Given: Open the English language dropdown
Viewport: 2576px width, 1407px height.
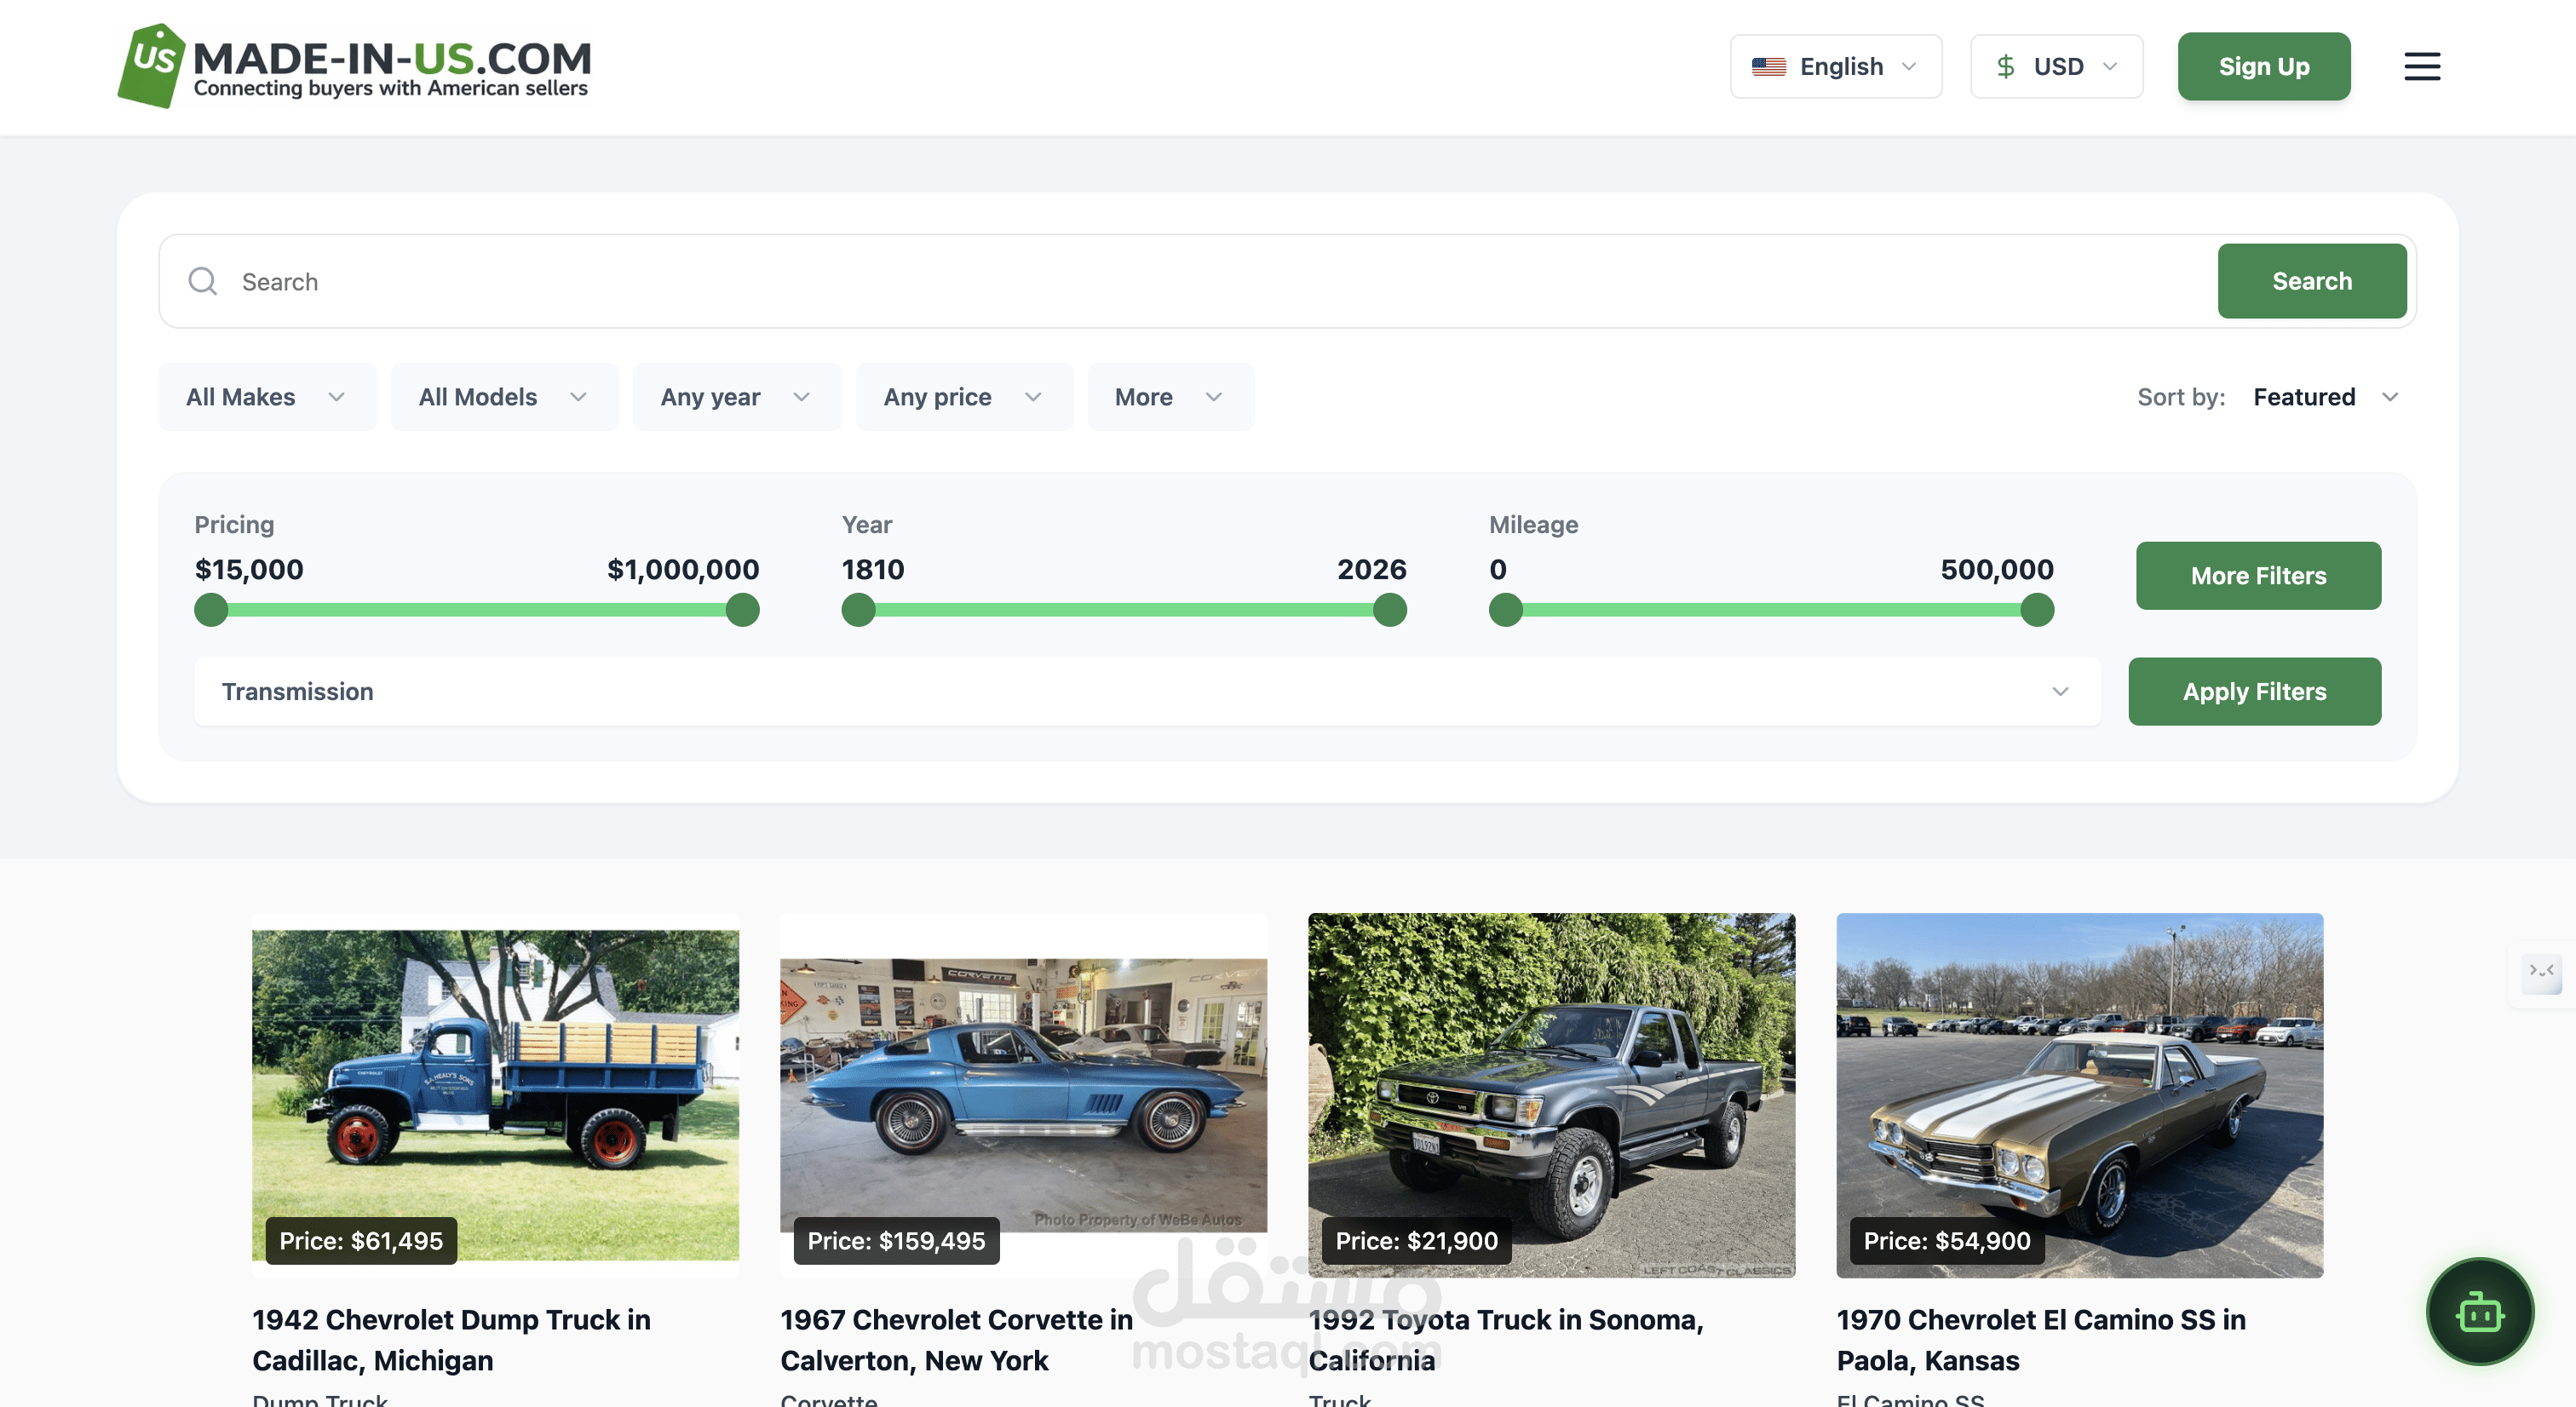Looking at the screenshot, I should click(1835, 67).
